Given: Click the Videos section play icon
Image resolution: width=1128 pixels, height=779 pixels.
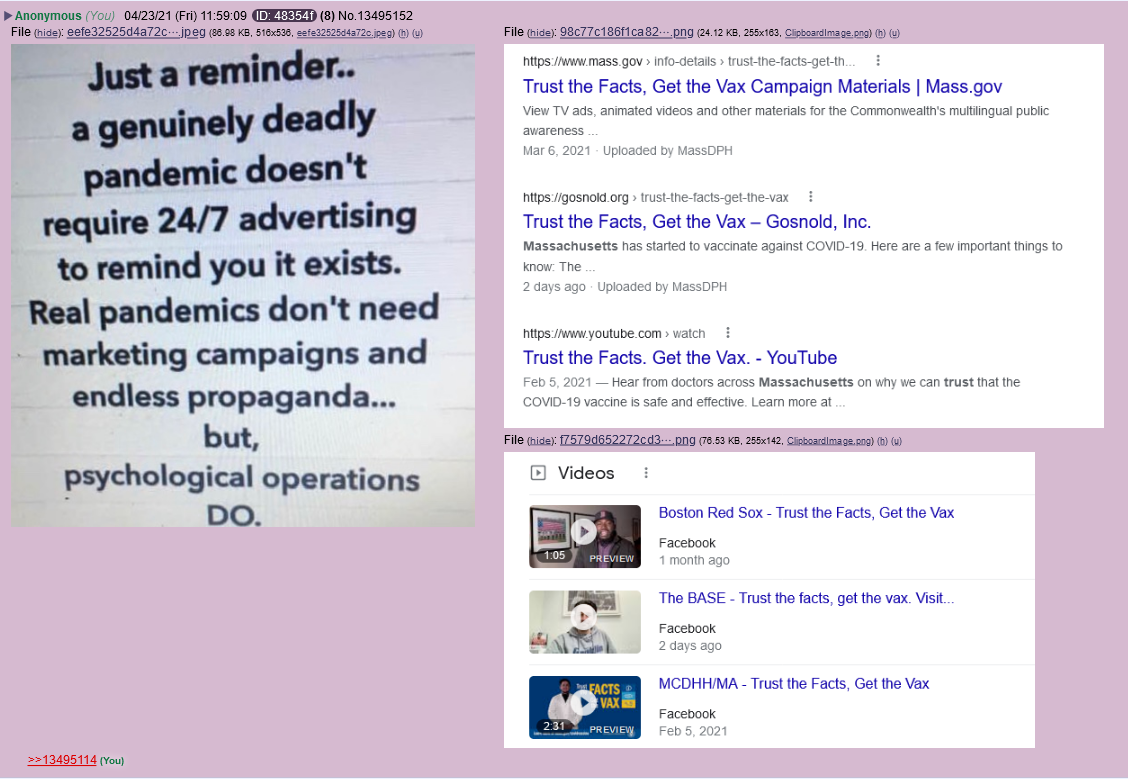Looking at the screenshot, I should [x=538, y=473].
